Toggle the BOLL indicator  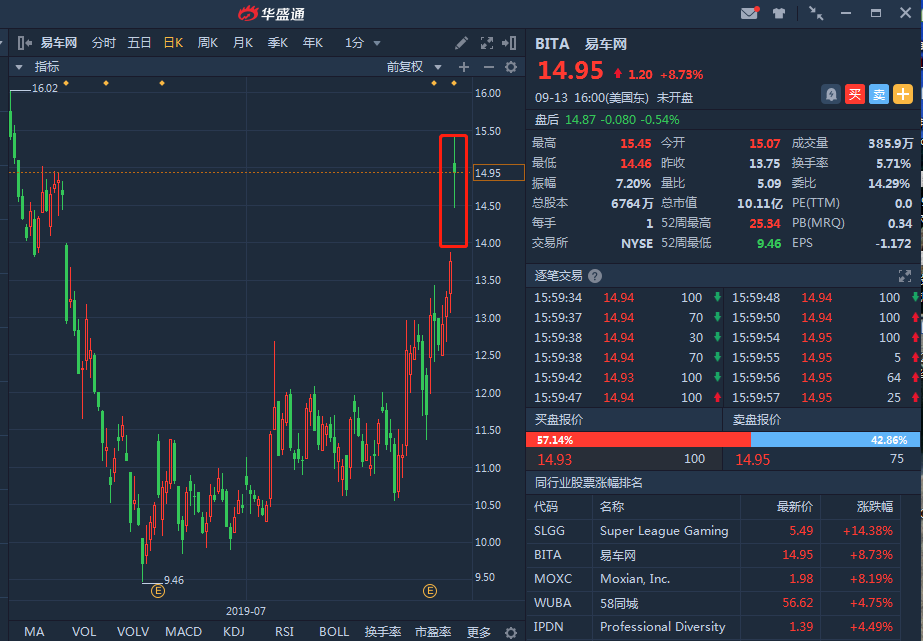334,632
